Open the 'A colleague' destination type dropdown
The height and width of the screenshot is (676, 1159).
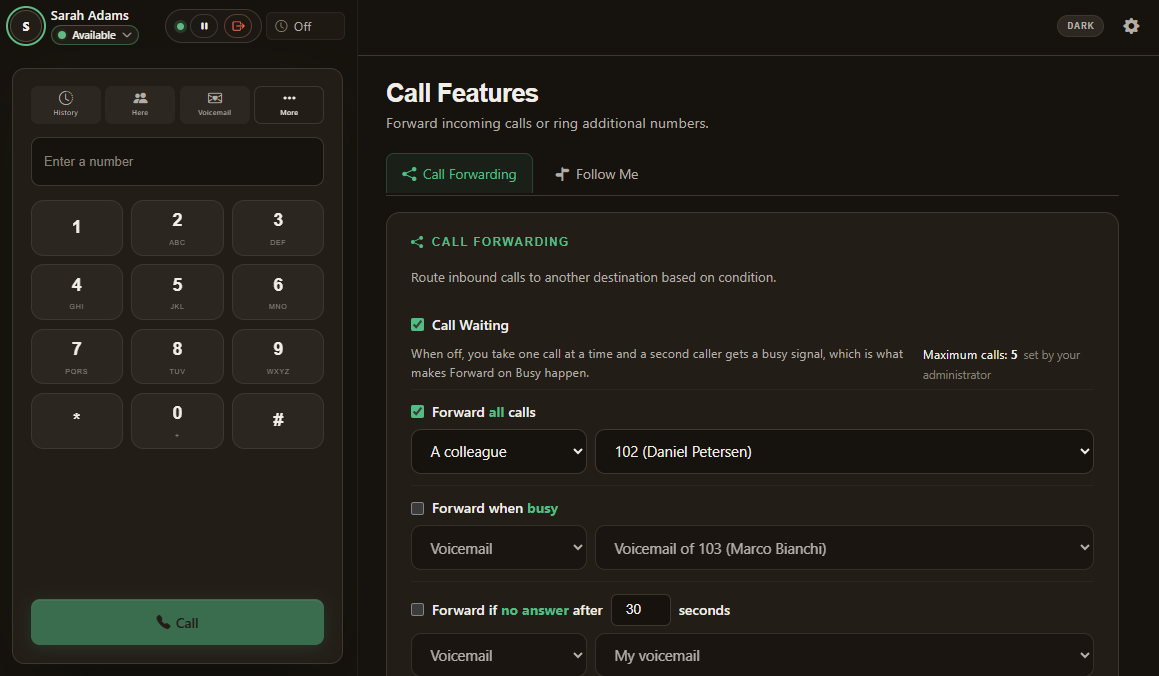(499, 451)
